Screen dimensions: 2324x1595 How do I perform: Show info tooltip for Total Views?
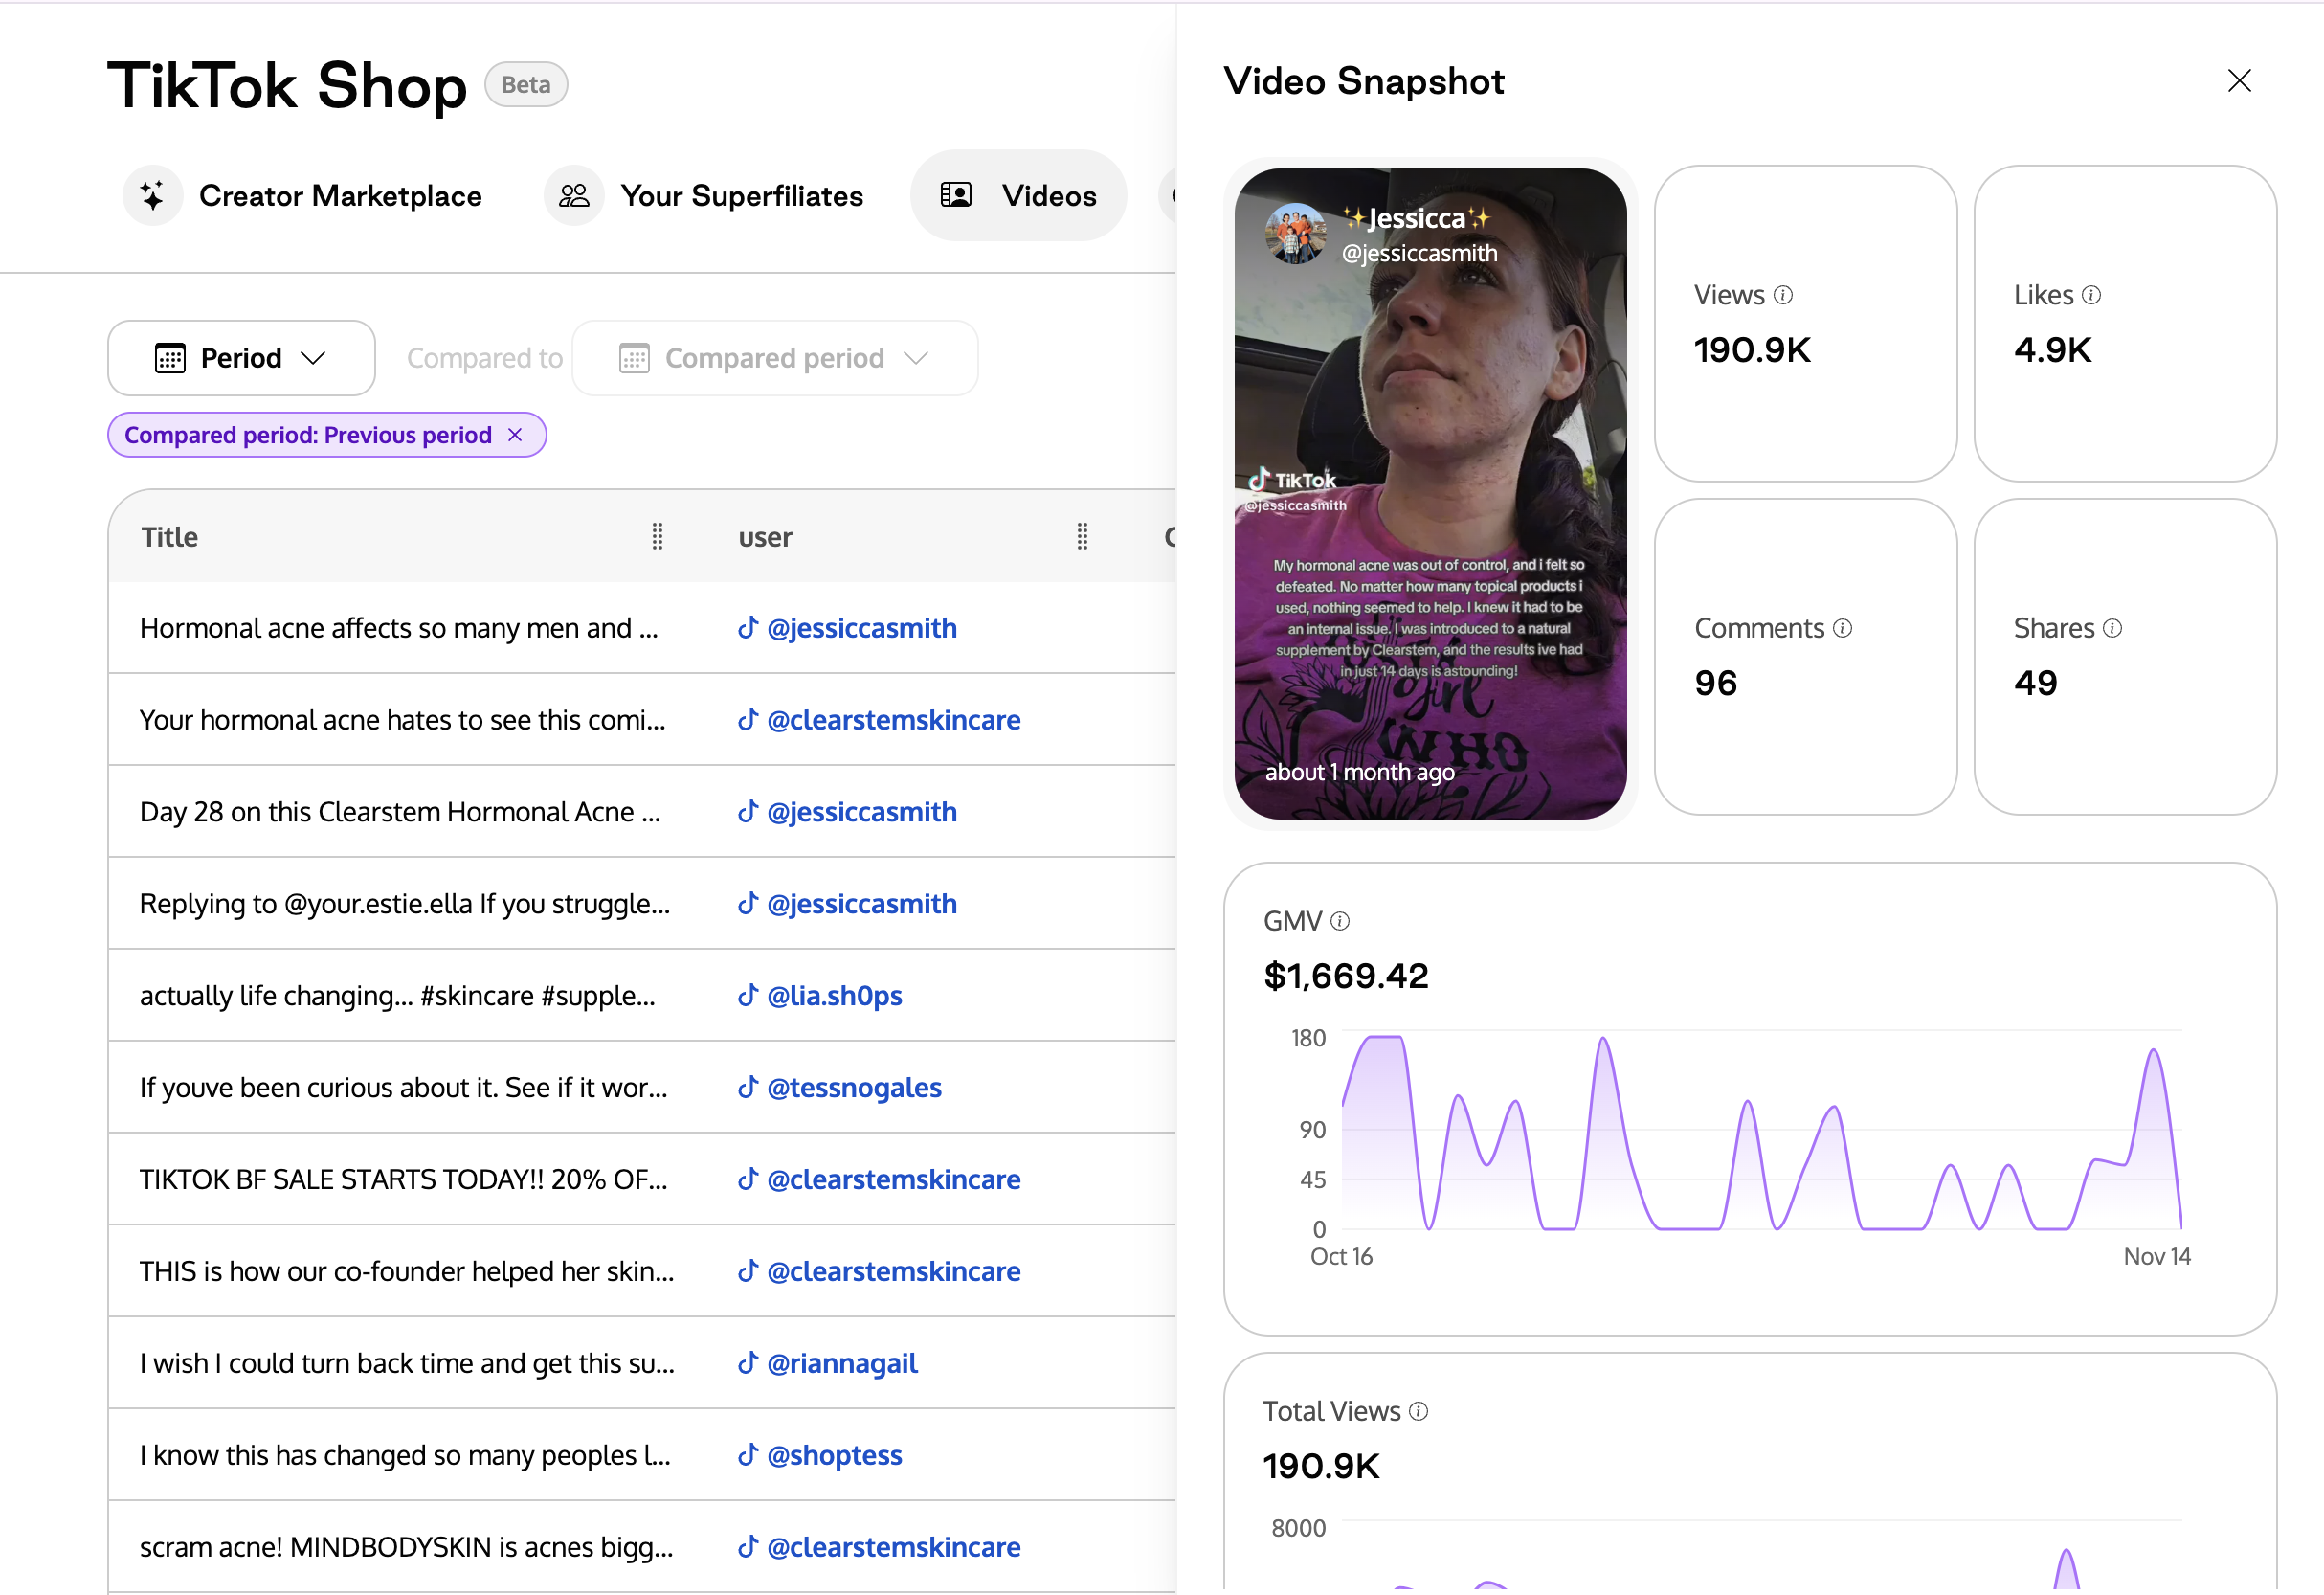tap(1418, 1411)
